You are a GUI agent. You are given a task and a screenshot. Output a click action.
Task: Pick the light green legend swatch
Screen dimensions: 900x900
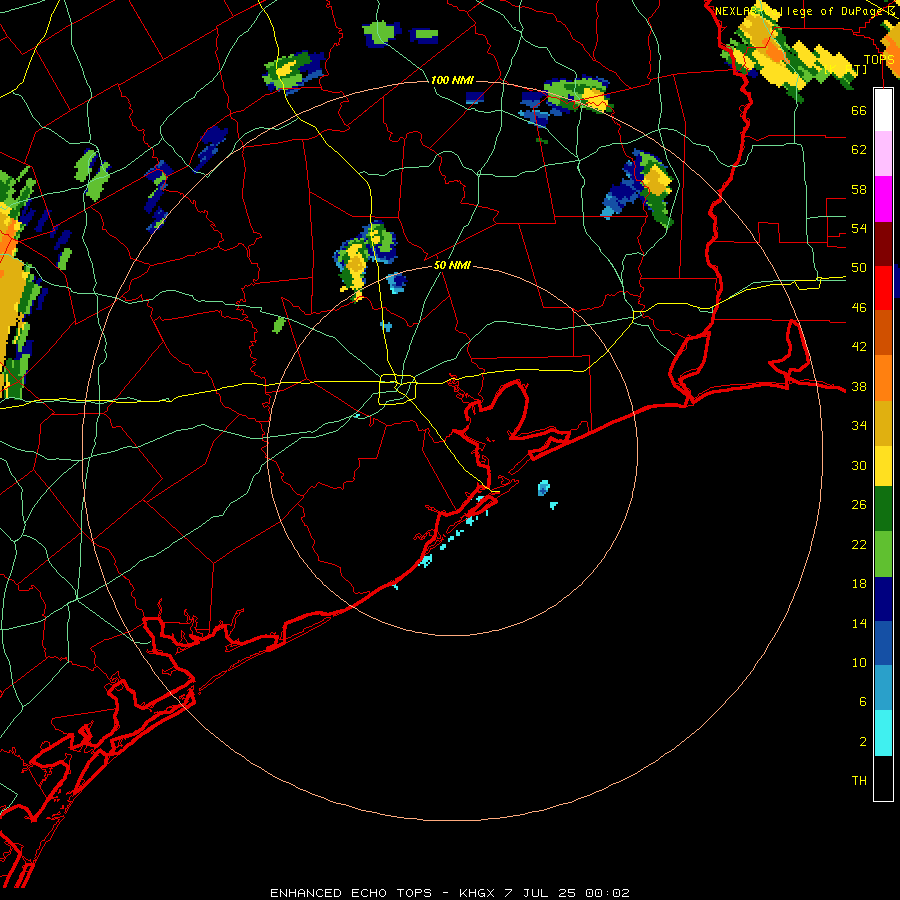(883, 554)
